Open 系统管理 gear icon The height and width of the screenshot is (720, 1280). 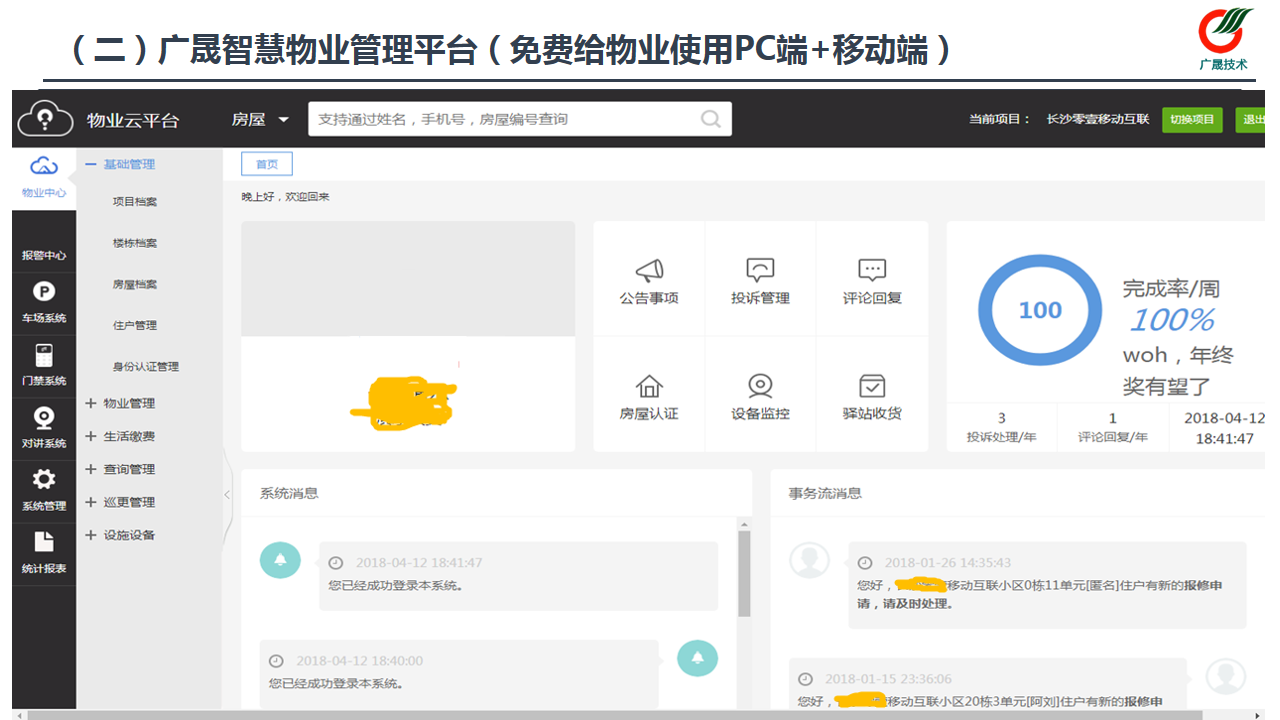click(x=44, y=480)
